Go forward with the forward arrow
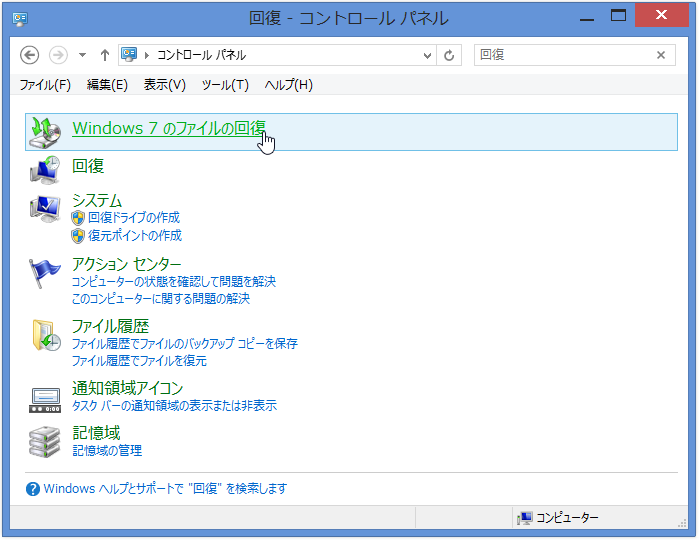 (58, 55)
